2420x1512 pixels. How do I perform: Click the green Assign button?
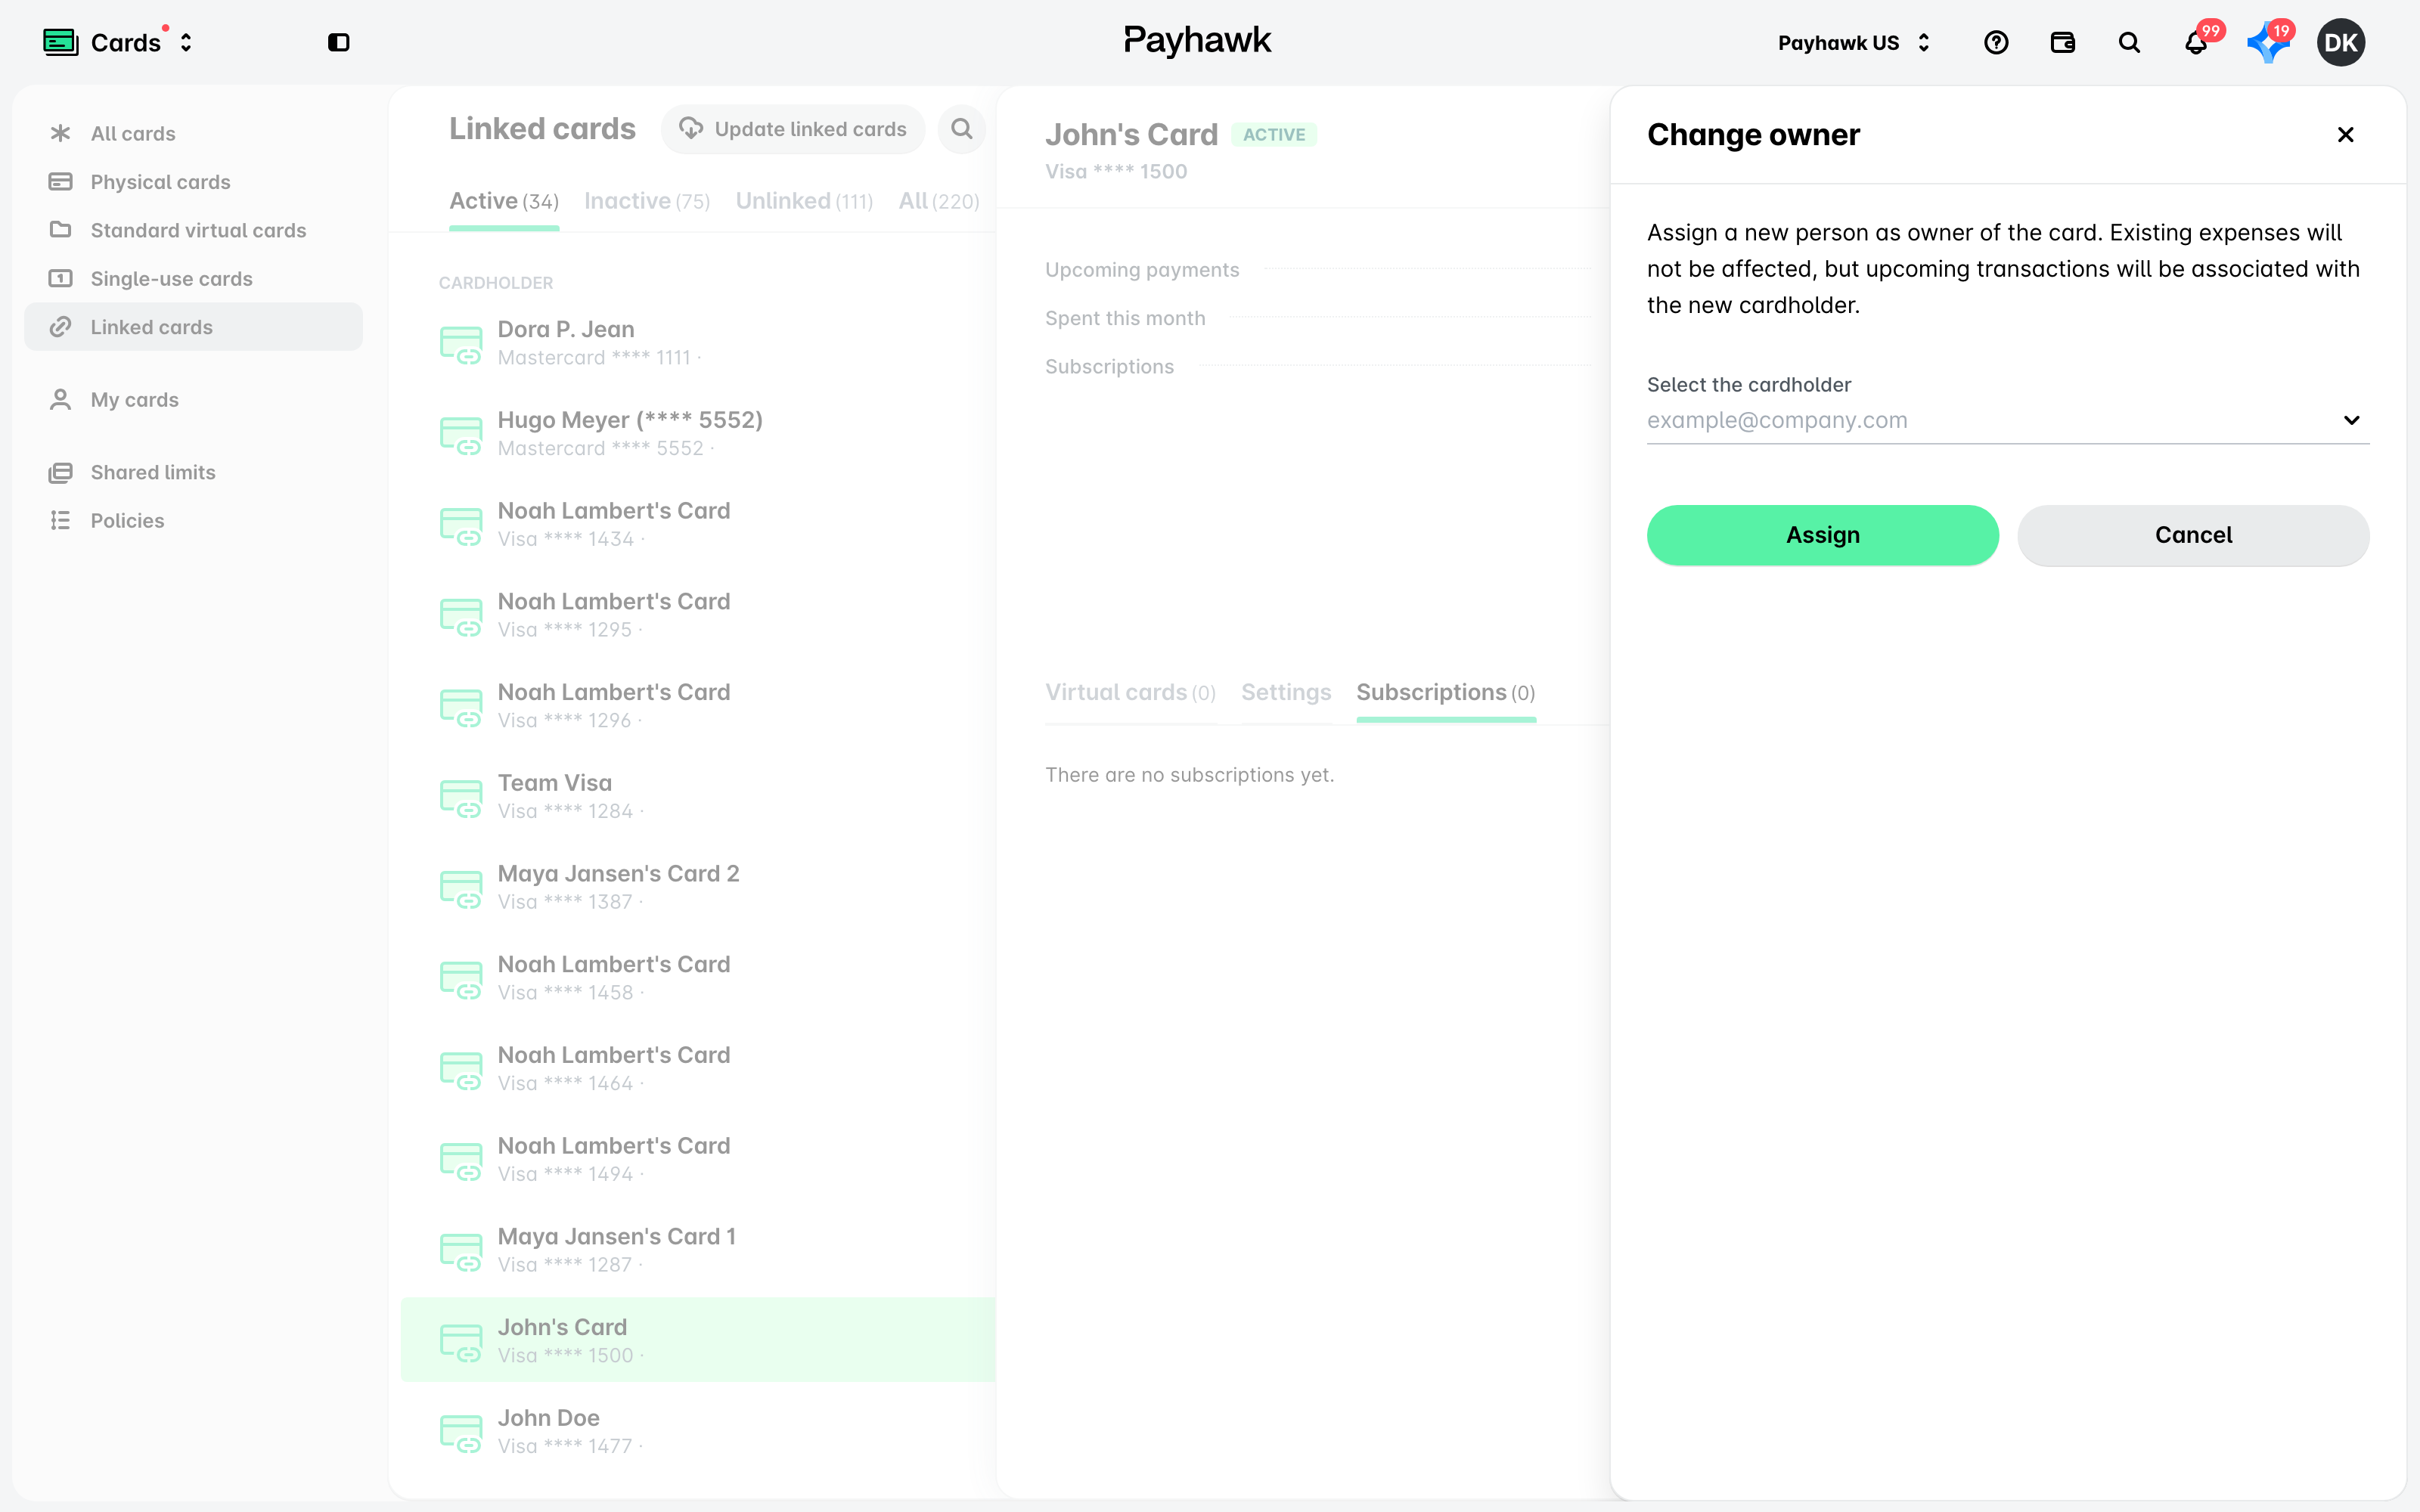pos(1822,535)
